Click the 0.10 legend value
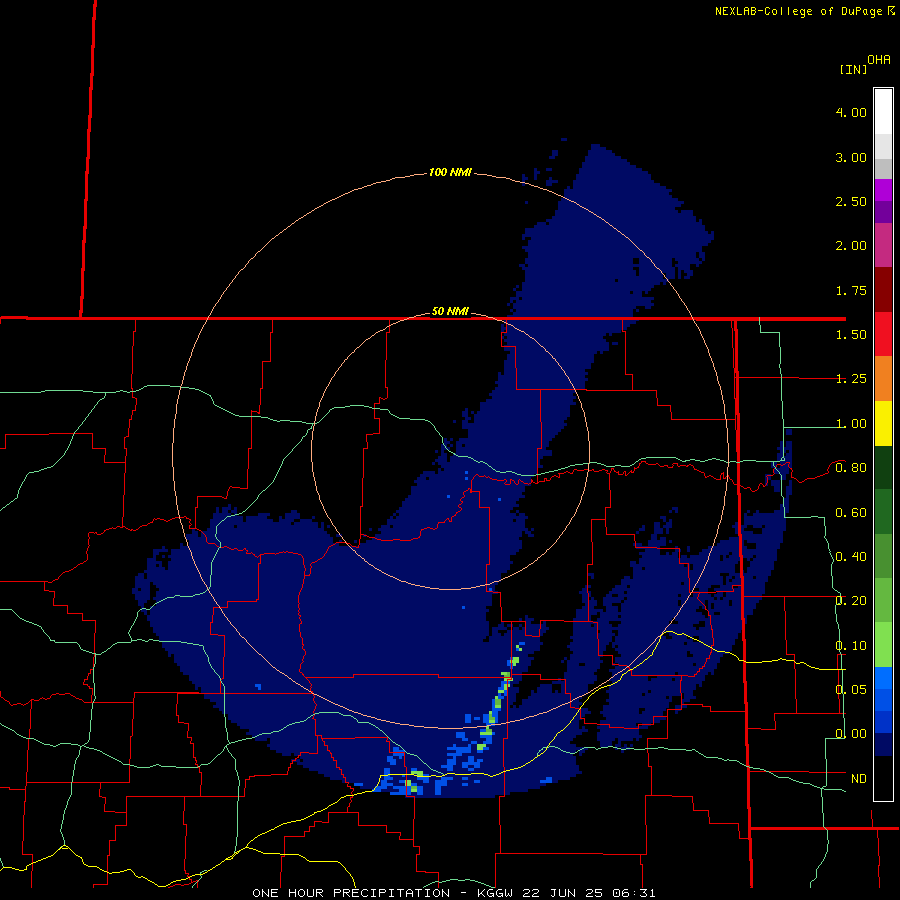900x900 pixels. (x=851, y=646)
